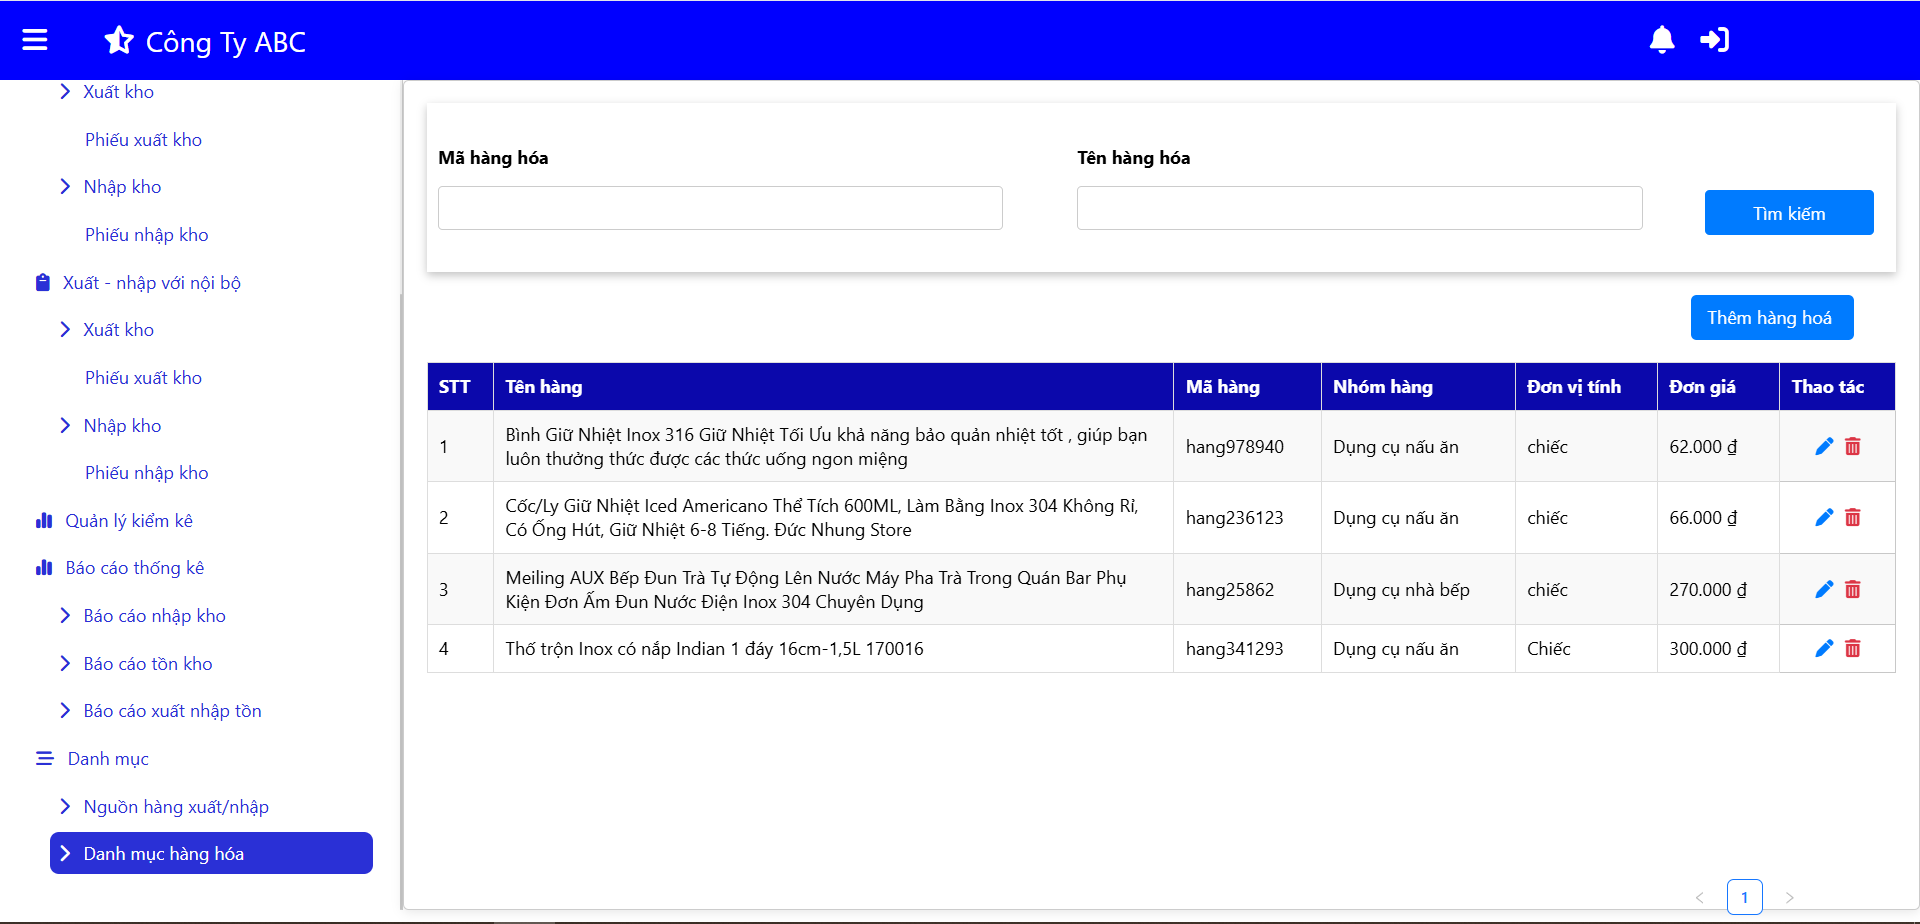This screenshot has height=924, width=1920.
Task: Click Đơn giá column header
Action: tap(1718, 387)
